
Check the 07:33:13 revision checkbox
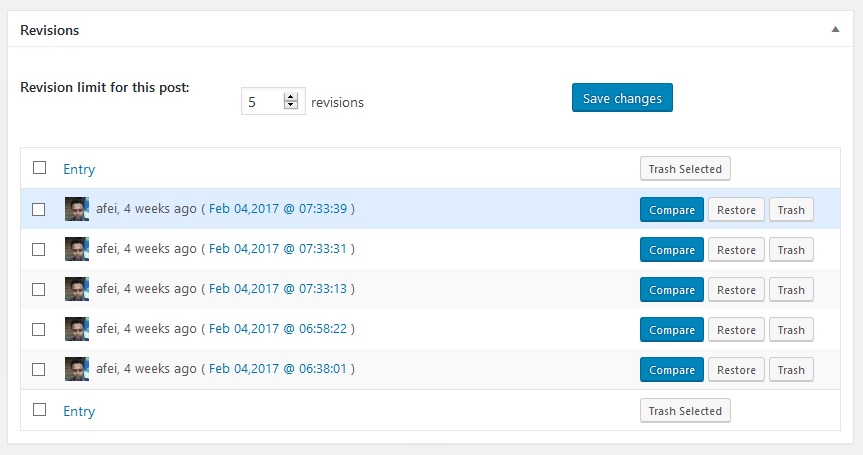pyautogui.click(x=39, y=289)
